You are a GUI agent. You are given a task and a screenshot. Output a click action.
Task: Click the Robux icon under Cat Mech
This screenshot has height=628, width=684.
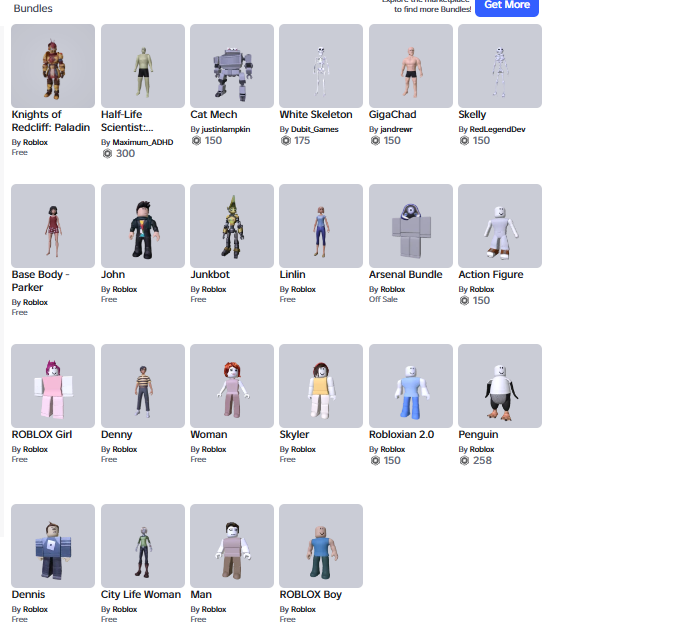click(196, 140)
